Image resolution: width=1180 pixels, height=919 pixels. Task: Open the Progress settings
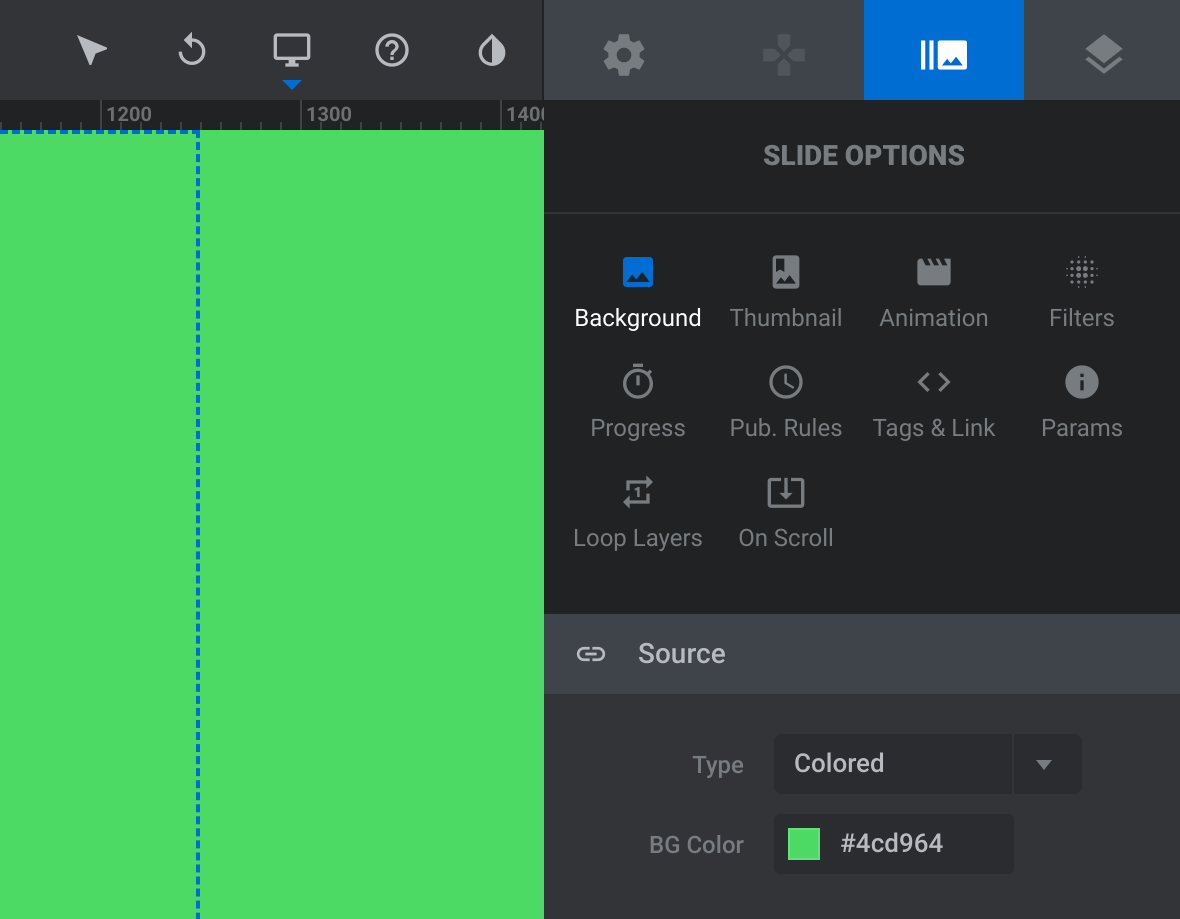point(637,402)
